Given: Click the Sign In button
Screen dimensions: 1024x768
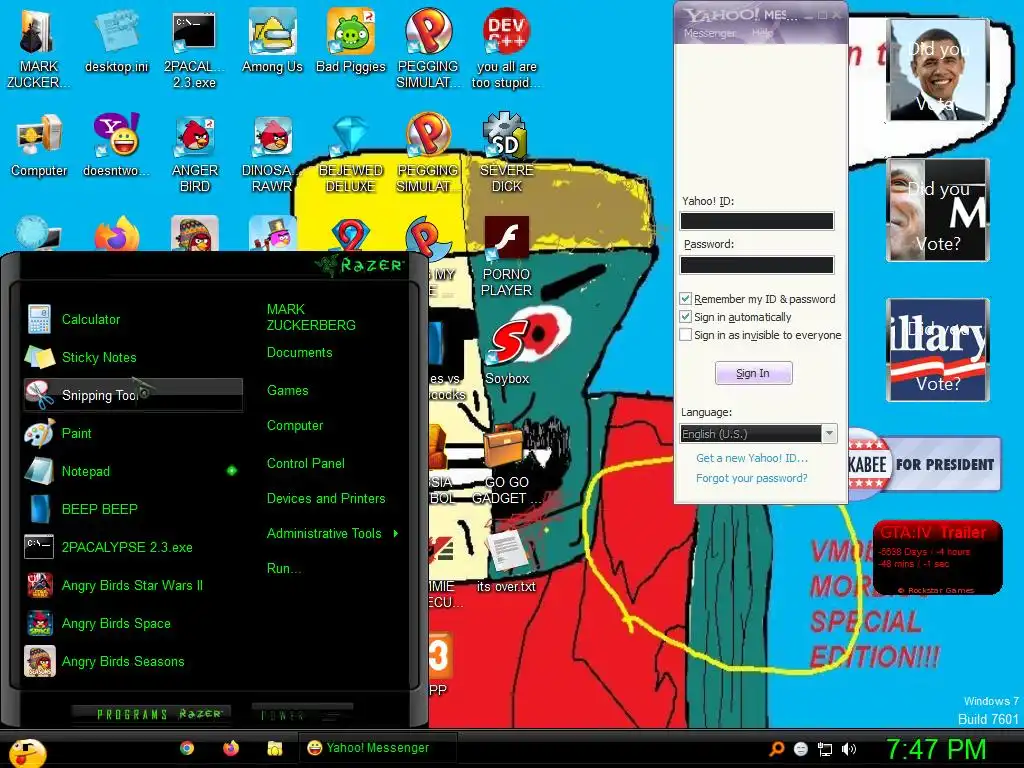Looking at the screenshot, I should (754, 373).
